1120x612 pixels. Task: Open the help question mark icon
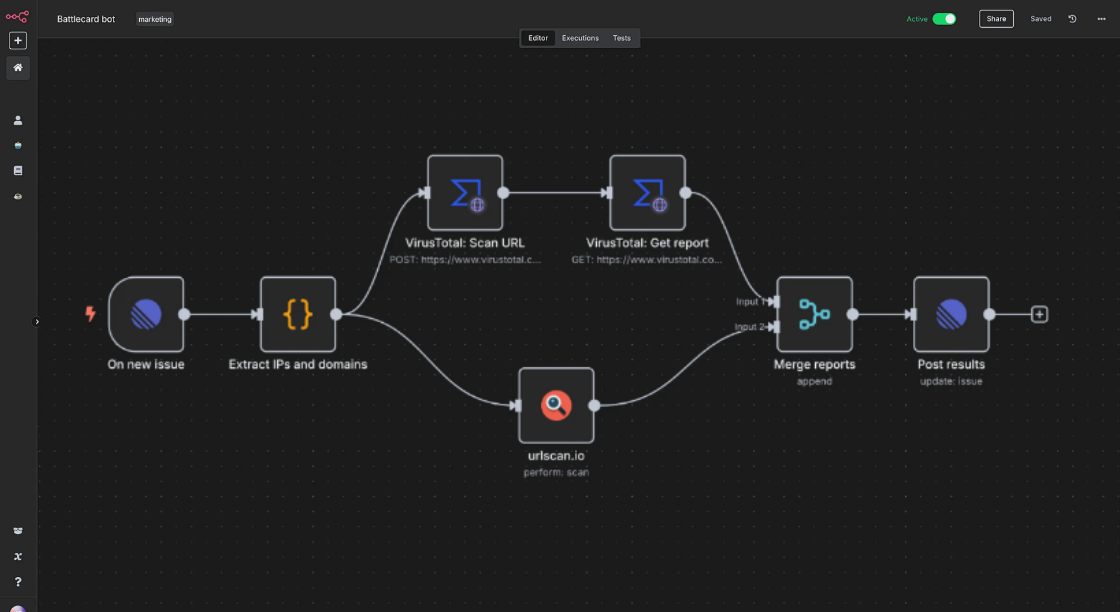[18, 582]
